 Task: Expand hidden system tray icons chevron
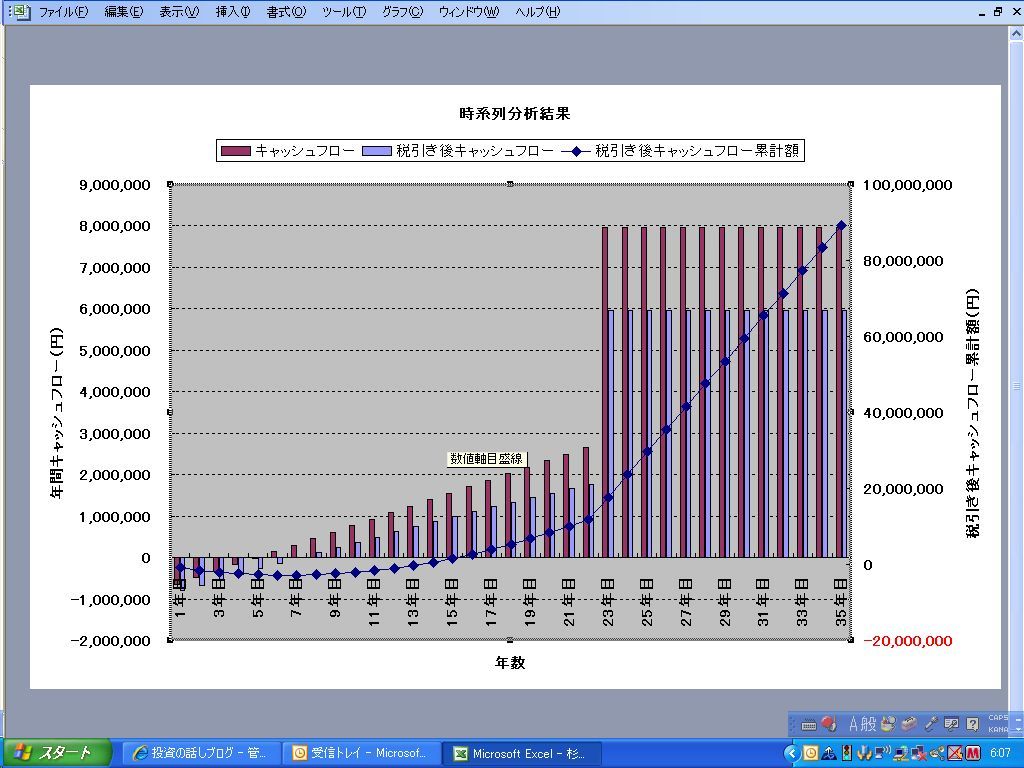pyautogui.click(x=791, y=753)
